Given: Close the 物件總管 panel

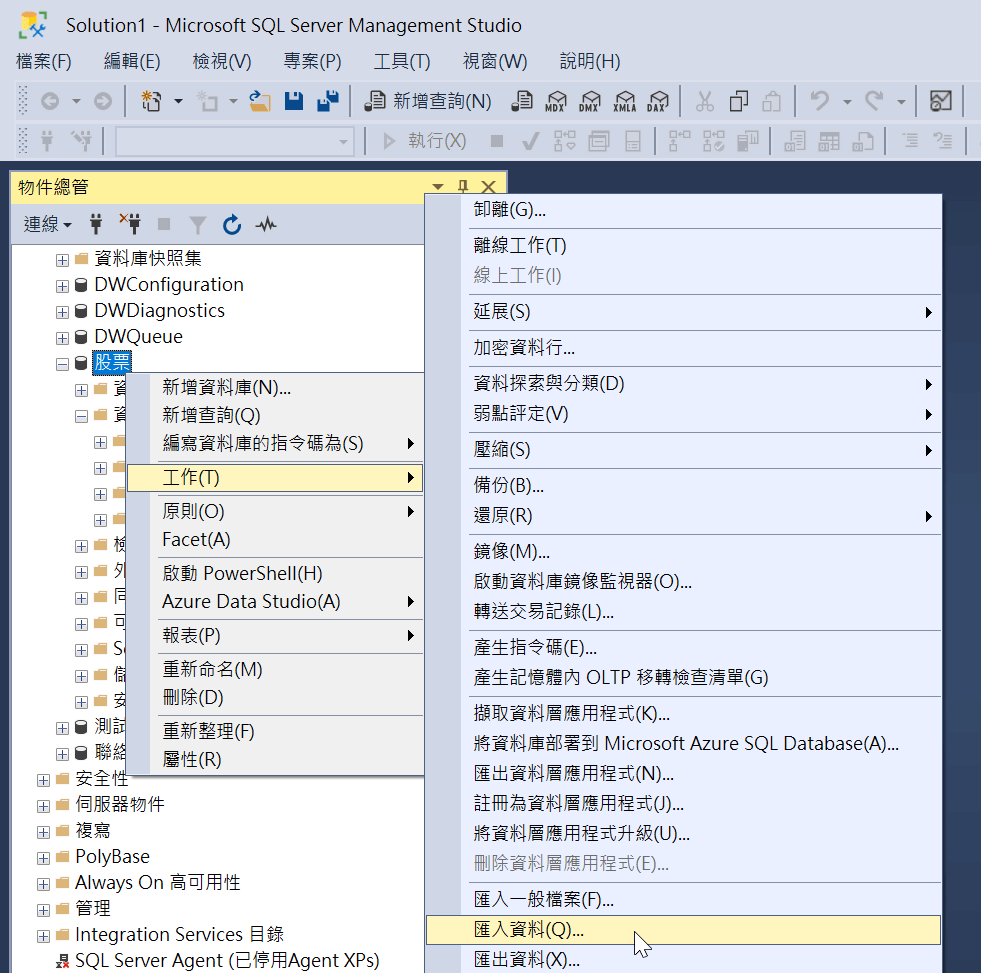Looking at the screenshot, I should click(x=489, y=186).
